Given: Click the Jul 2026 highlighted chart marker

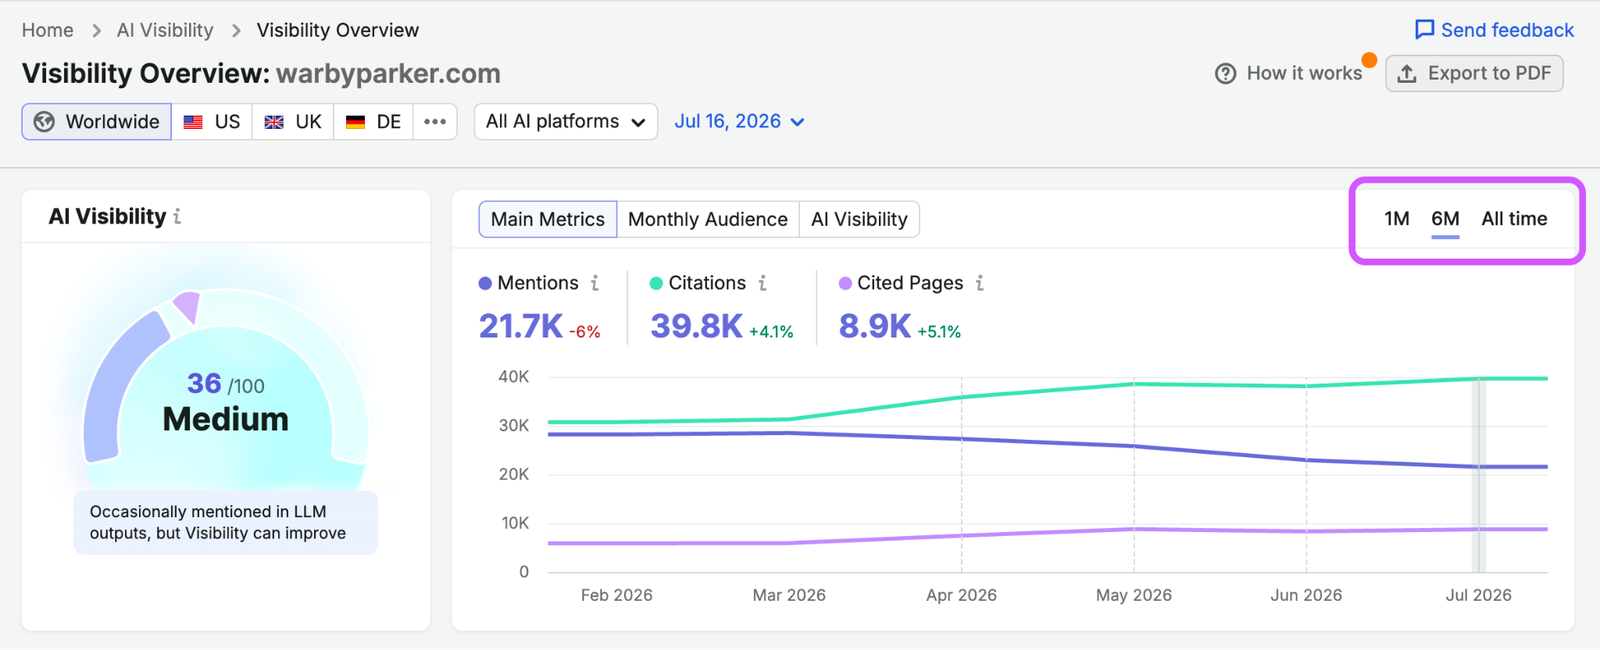Looking at the screenshot, I should click(1479, 475).
